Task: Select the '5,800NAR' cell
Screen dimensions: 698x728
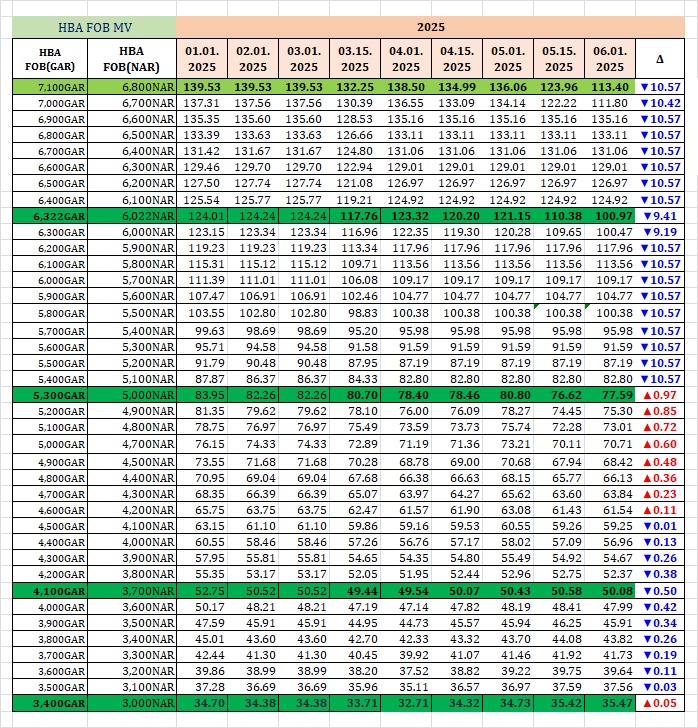Action: click(132, 264)
